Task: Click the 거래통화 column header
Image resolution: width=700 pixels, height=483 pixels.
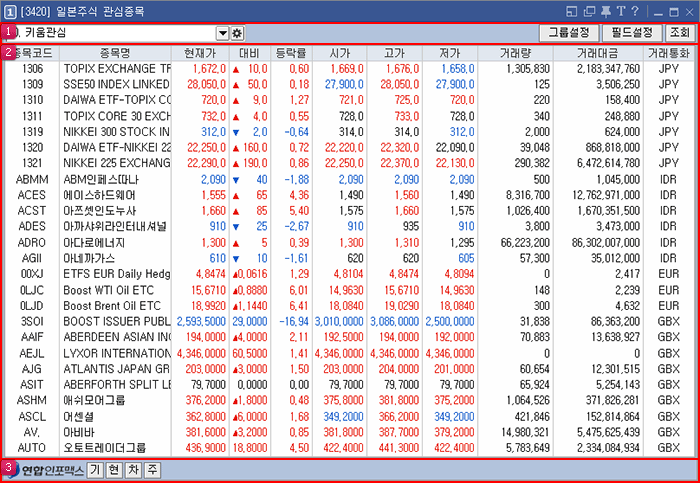Action: pyautogui.click(x=669, y=53)
